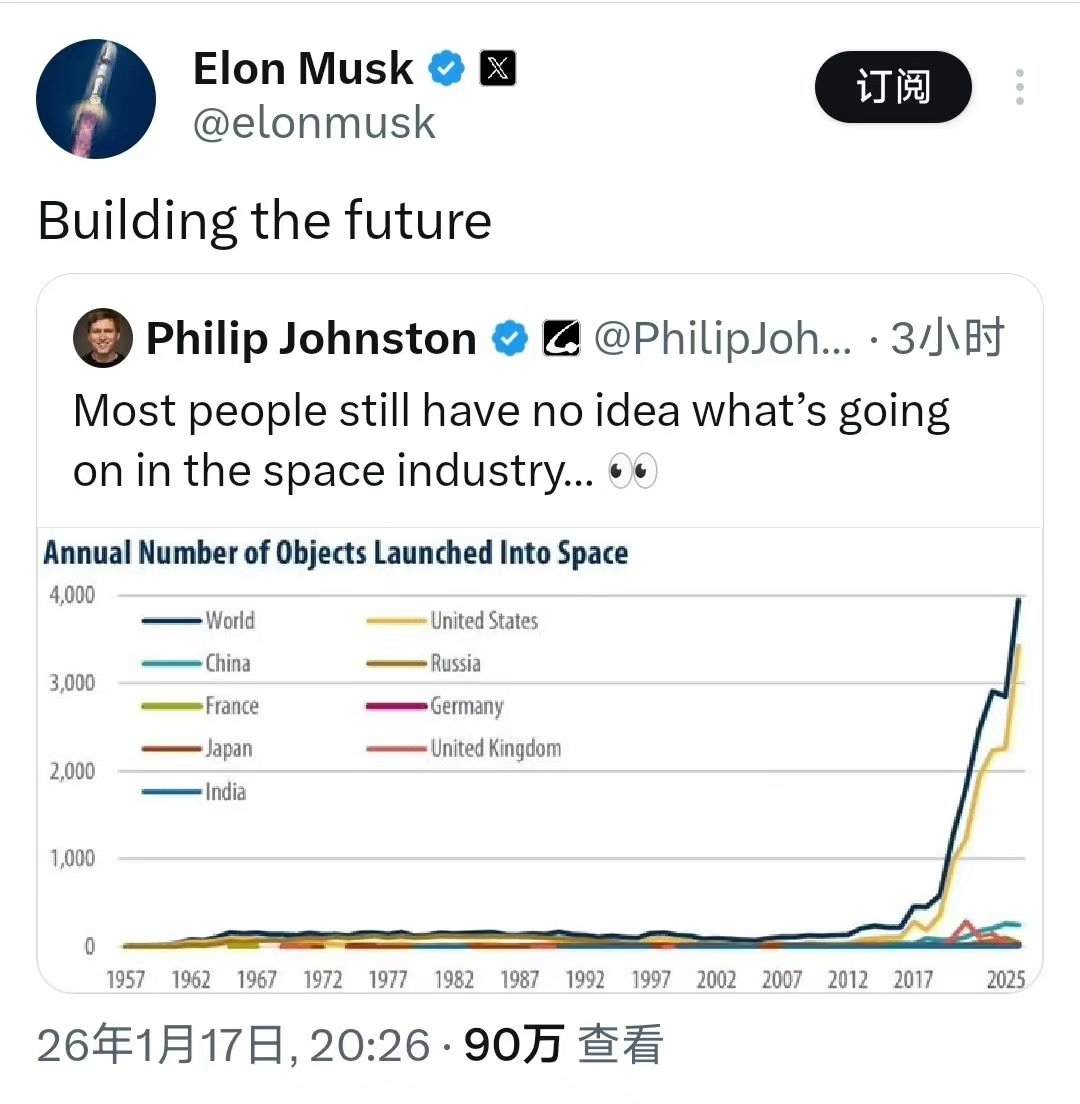Click the Building the future post text
Screen dimensions: 1080x1104
coord(265,221)
